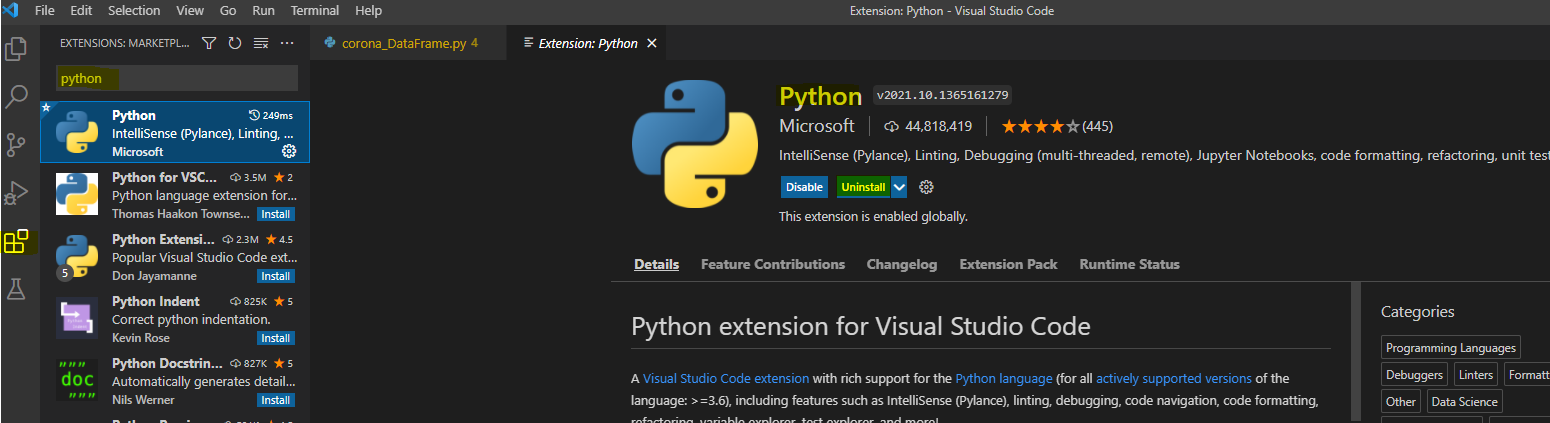Open the Runtime Status tab
1550x423 pixels.
1130,264
